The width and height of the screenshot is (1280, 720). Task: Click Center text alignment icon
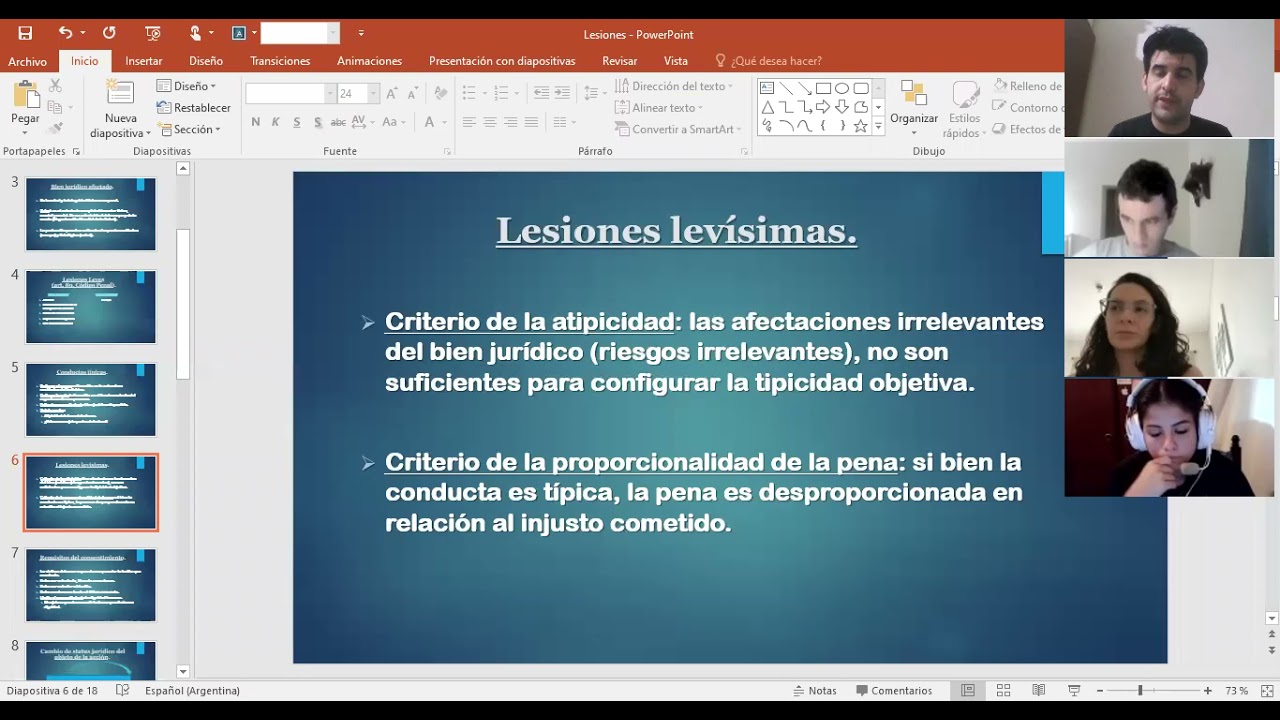[490, 122]
